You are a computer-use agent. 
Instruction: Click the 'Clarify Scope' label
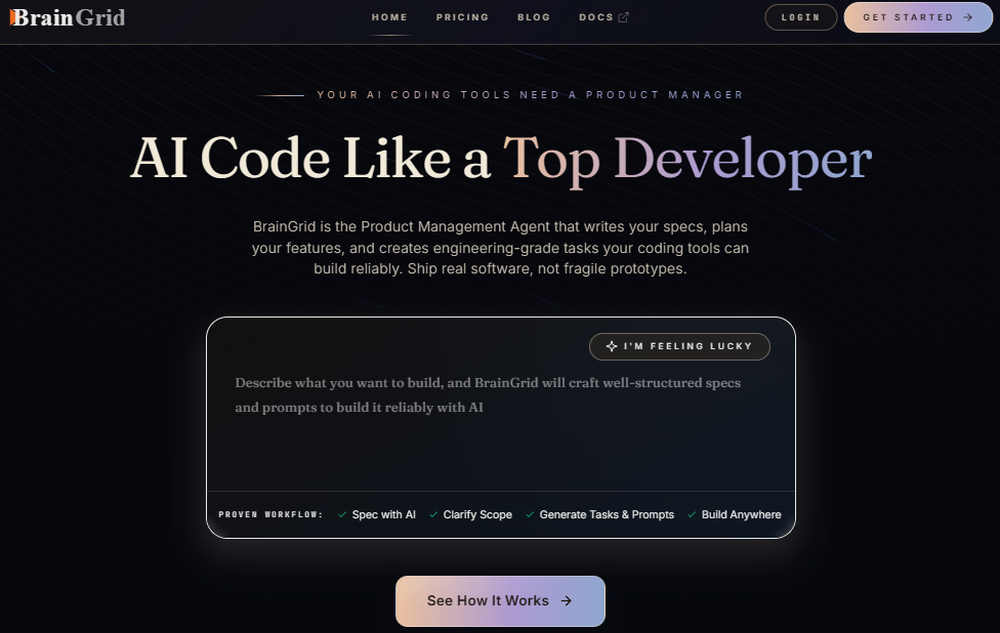[478, 514]
